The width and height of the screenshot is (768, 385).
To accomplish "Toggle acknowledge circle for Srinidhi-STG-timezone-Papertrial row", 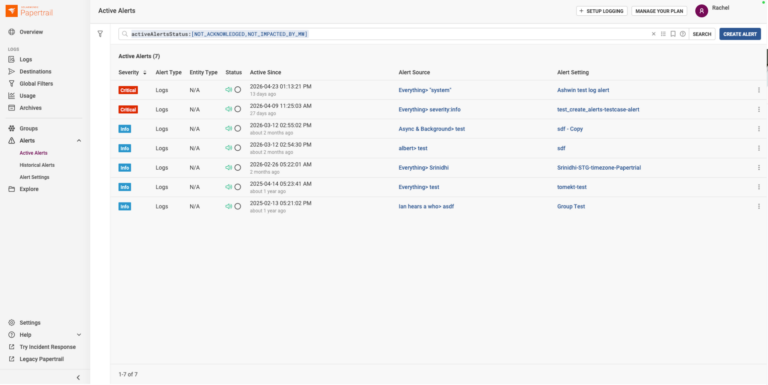I will click(x=238, y=168).
